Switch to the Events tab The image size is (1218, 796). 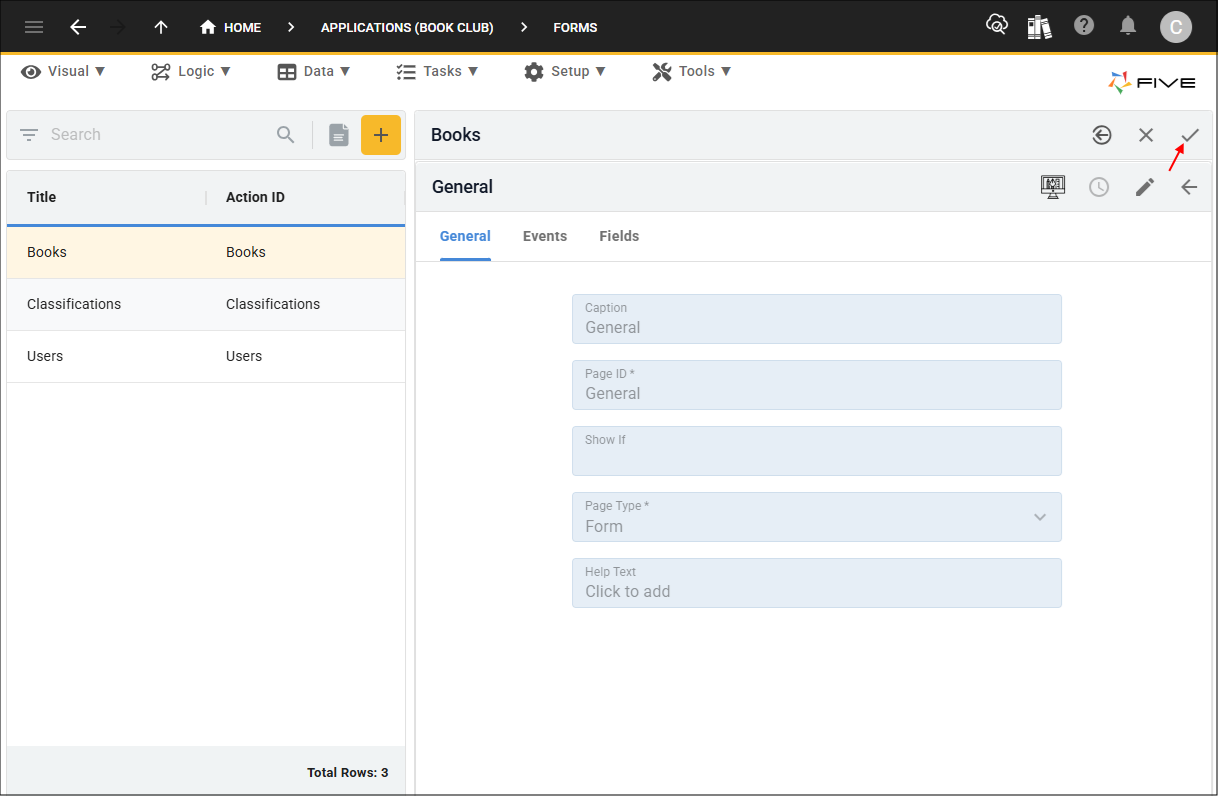click(545, 237)
